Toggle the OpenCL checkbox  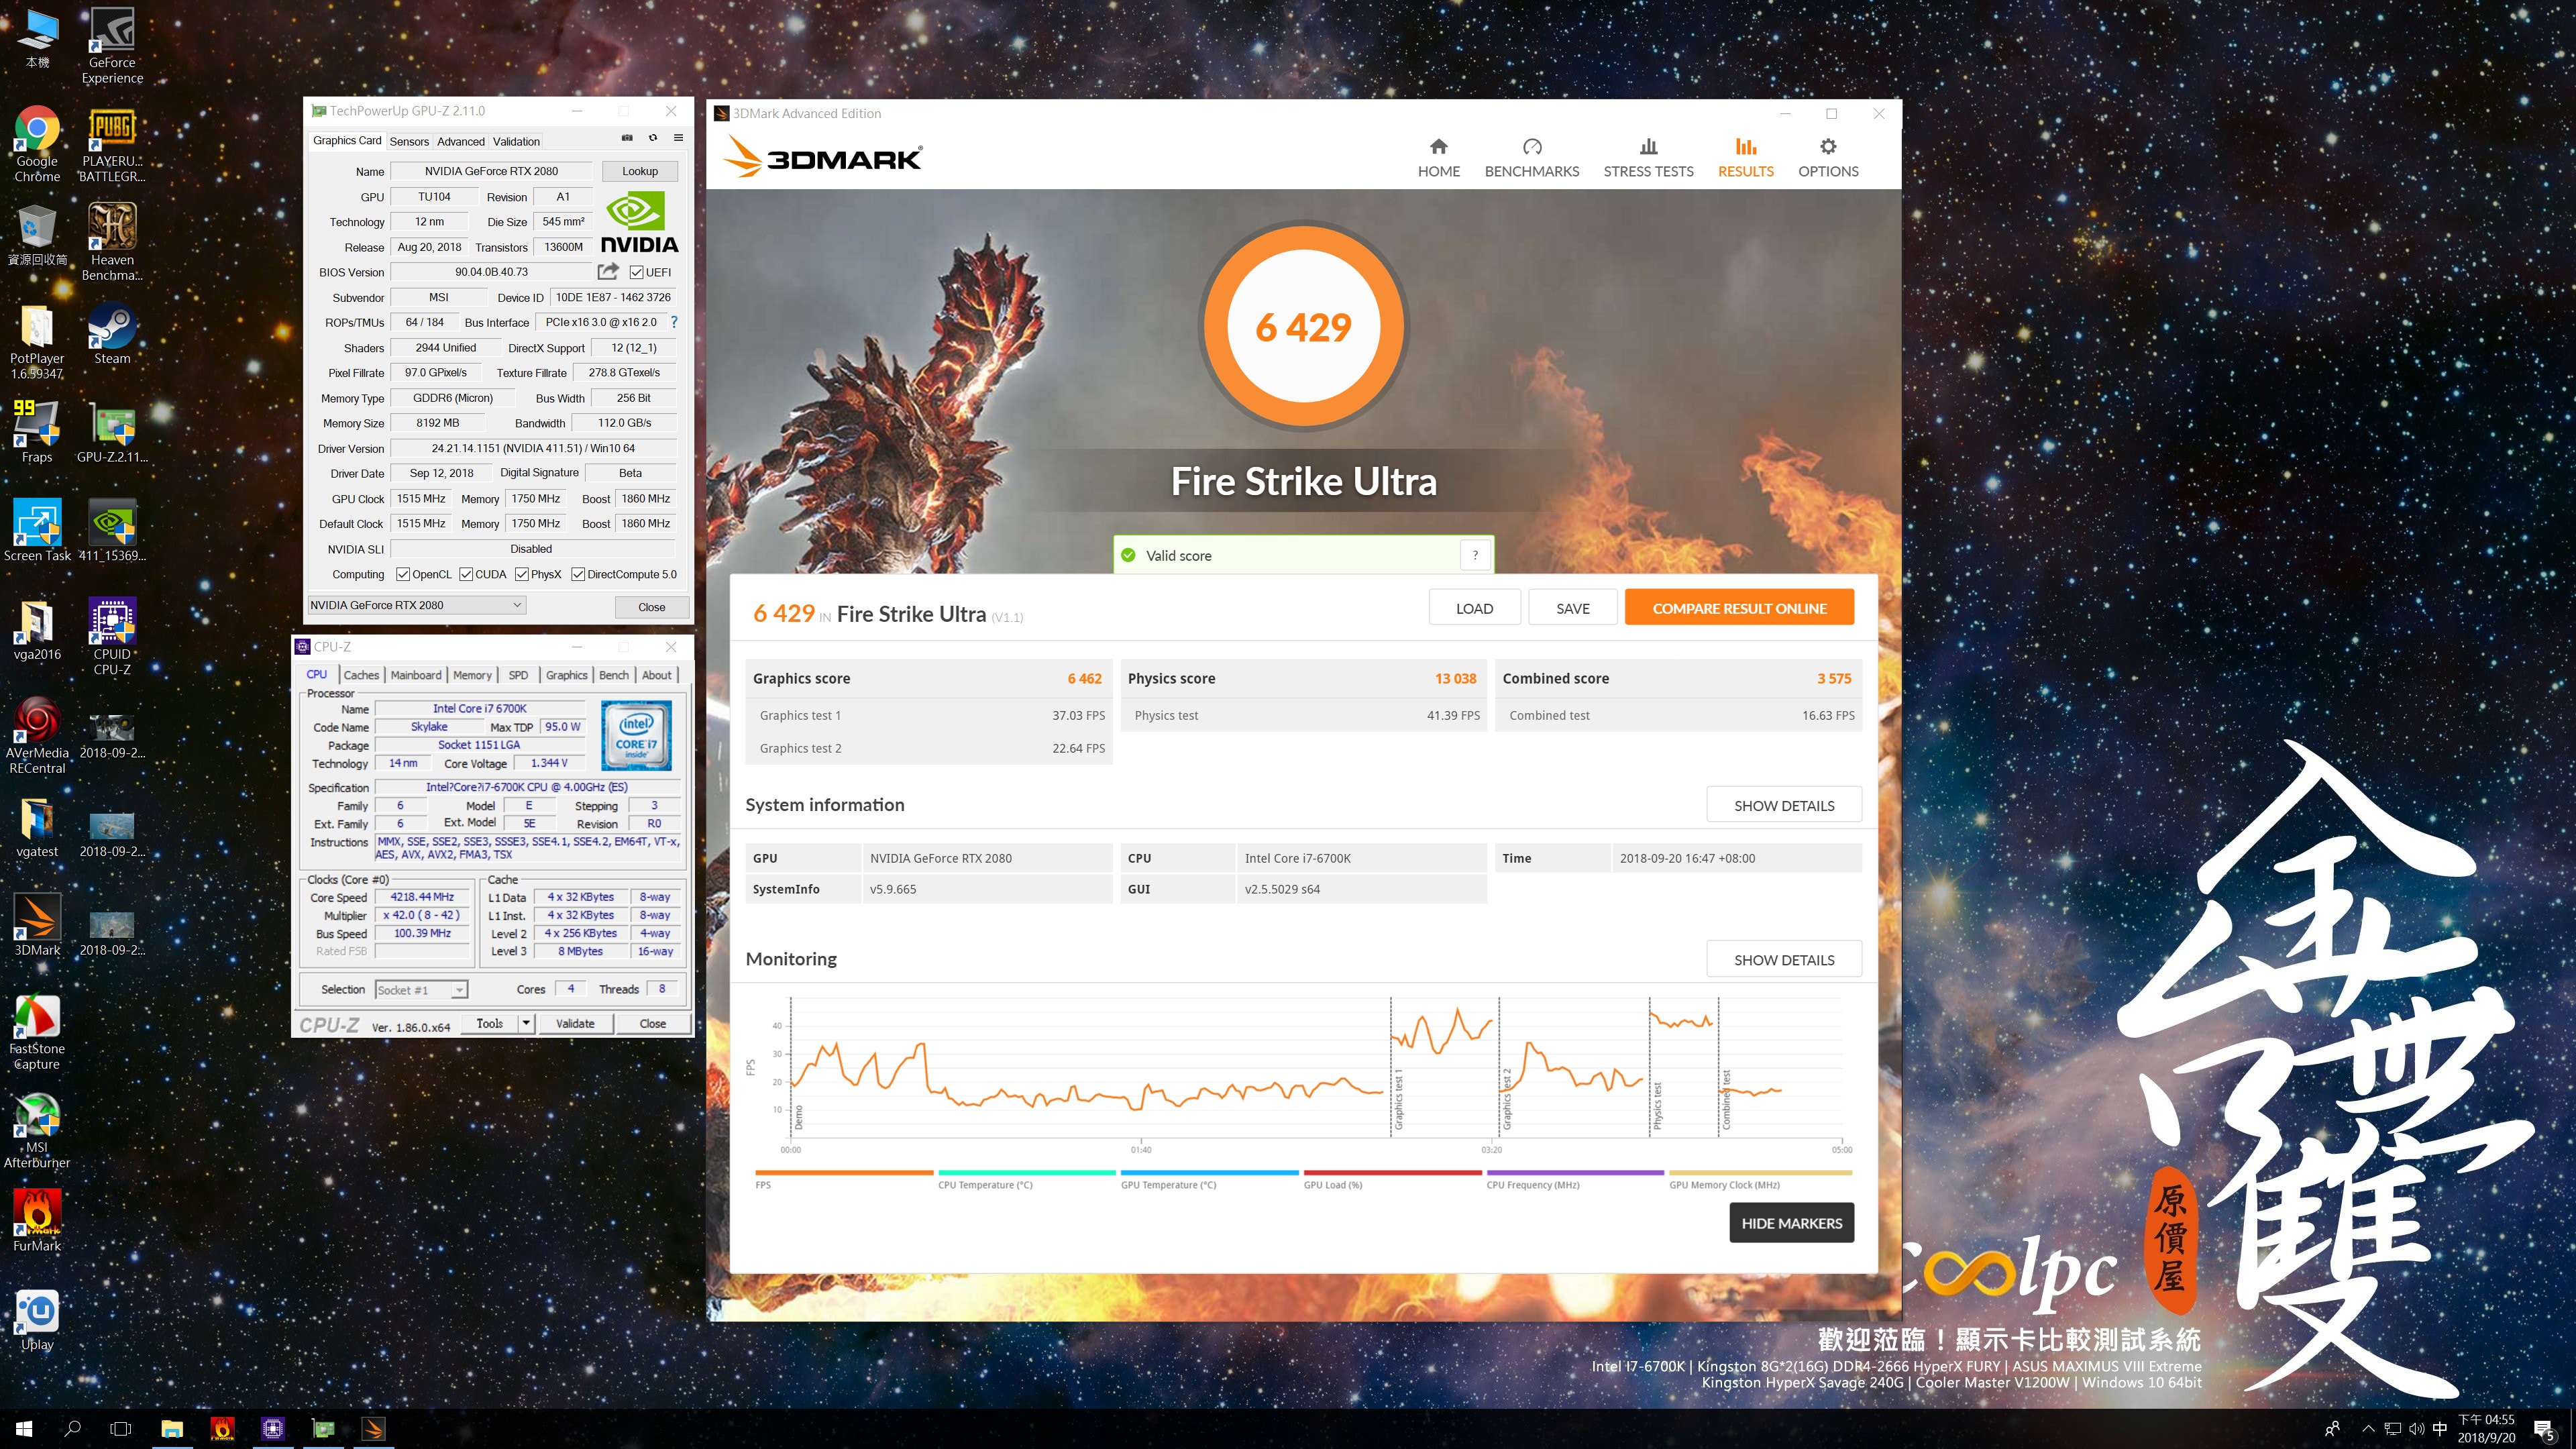pos(403,574)
